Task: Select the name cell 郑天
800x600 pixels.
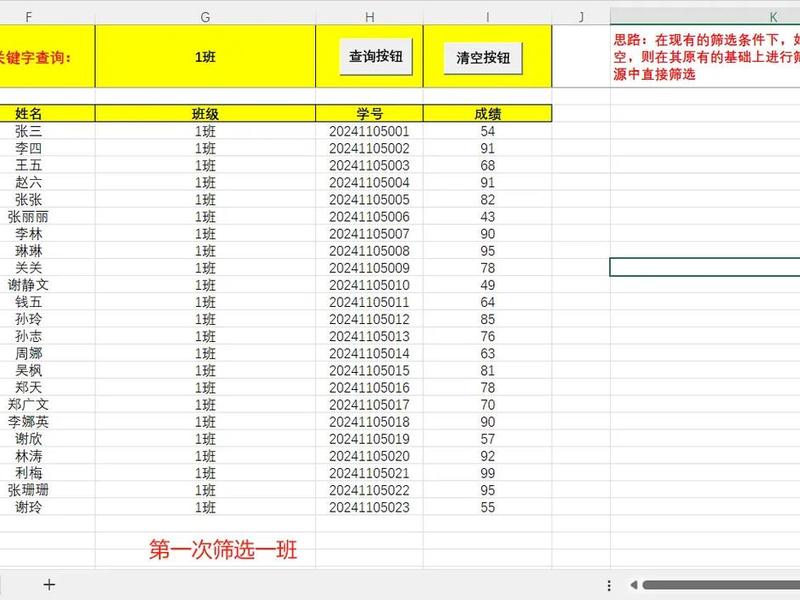Action: pos(47,387)
